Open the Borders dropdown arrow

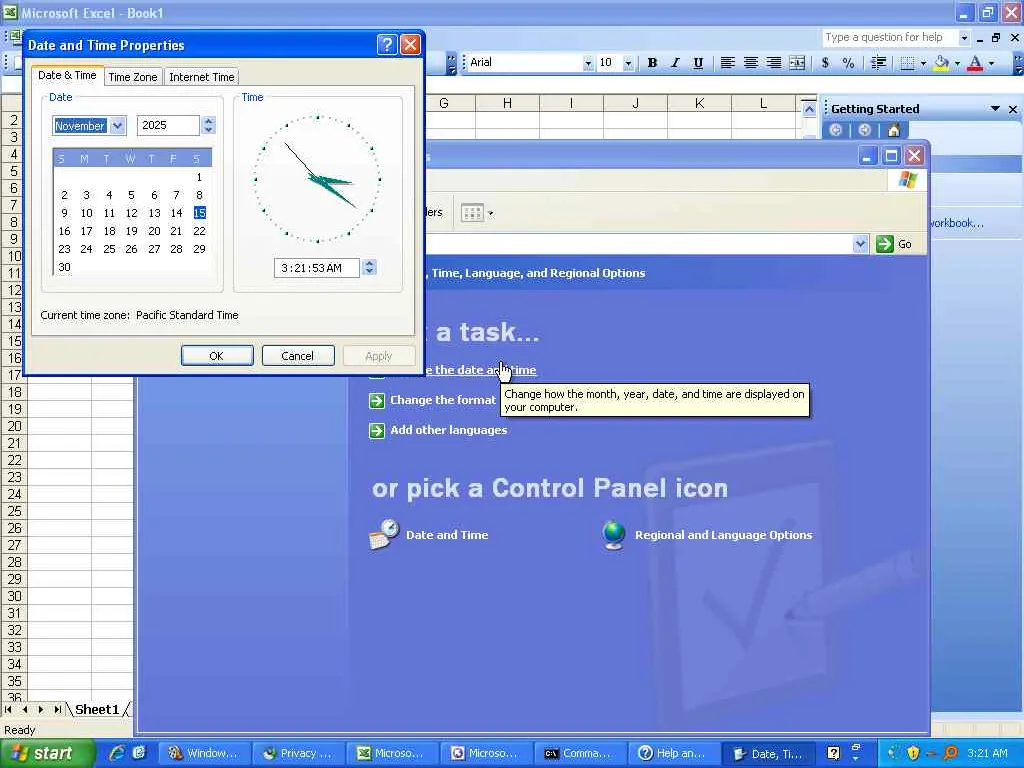pyautogui.click(x=923, y=63)
